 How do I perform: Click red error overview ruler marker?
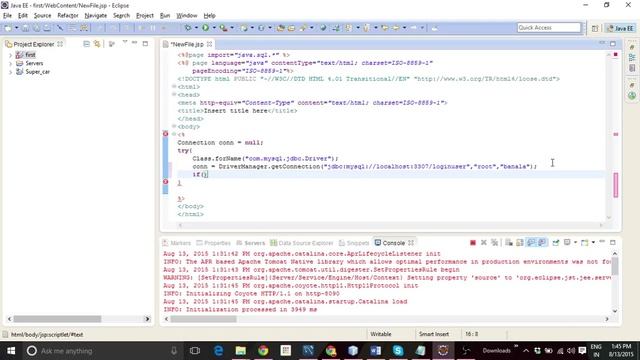tap(616, 55)
